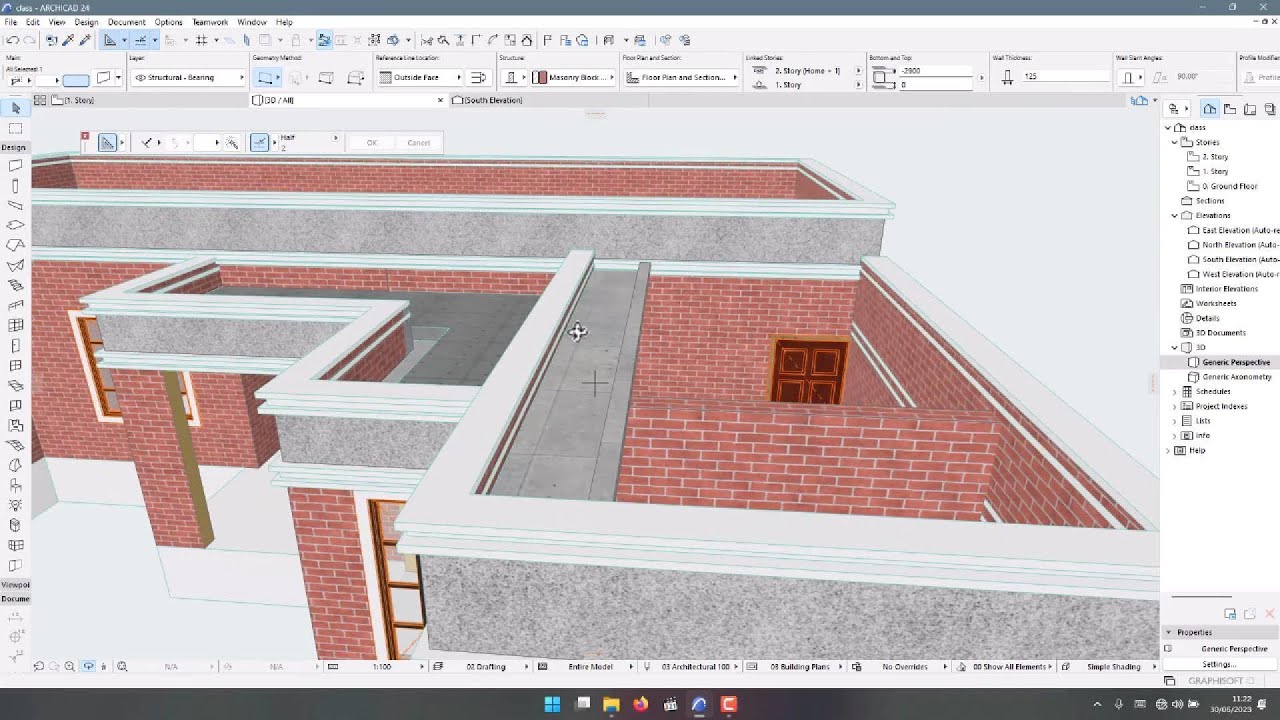Image resolution: width=1280 pixels, height=720 pixels.
Task: Pick up parameters with eyedropper icon
Action: (68, 40)
